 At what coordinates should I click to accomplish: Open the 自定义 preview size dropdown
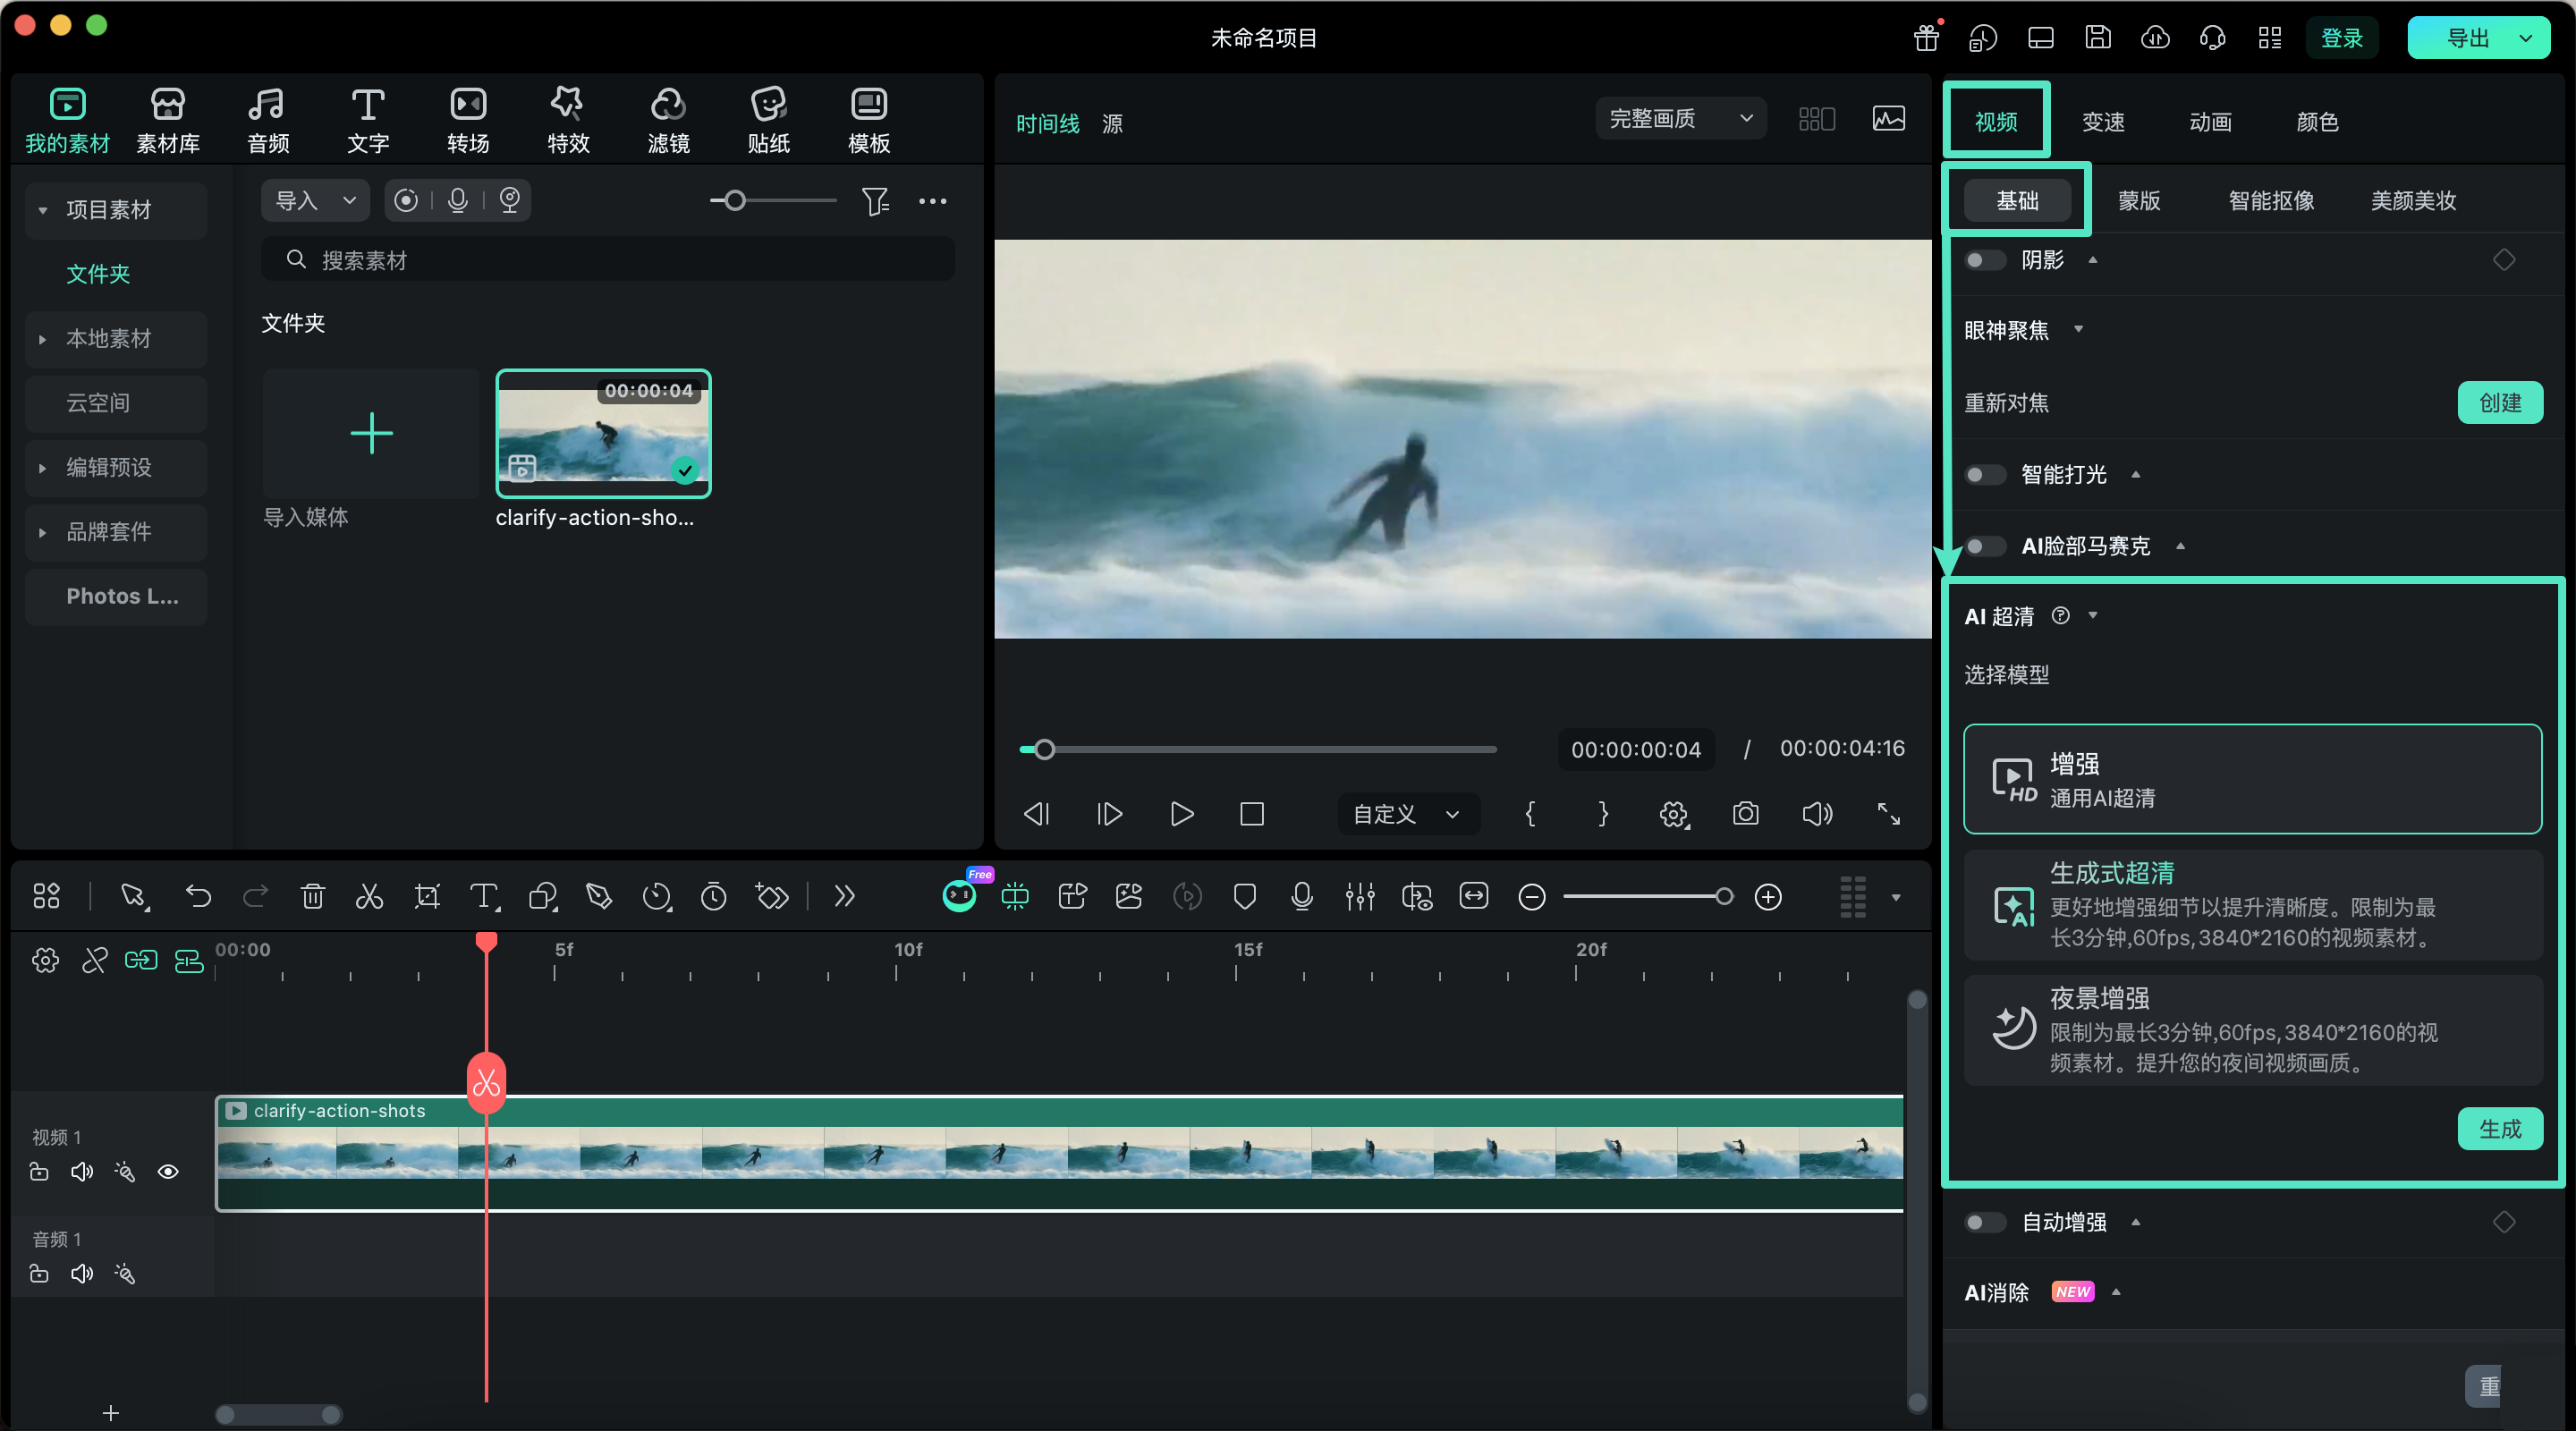click(1407, 814)
